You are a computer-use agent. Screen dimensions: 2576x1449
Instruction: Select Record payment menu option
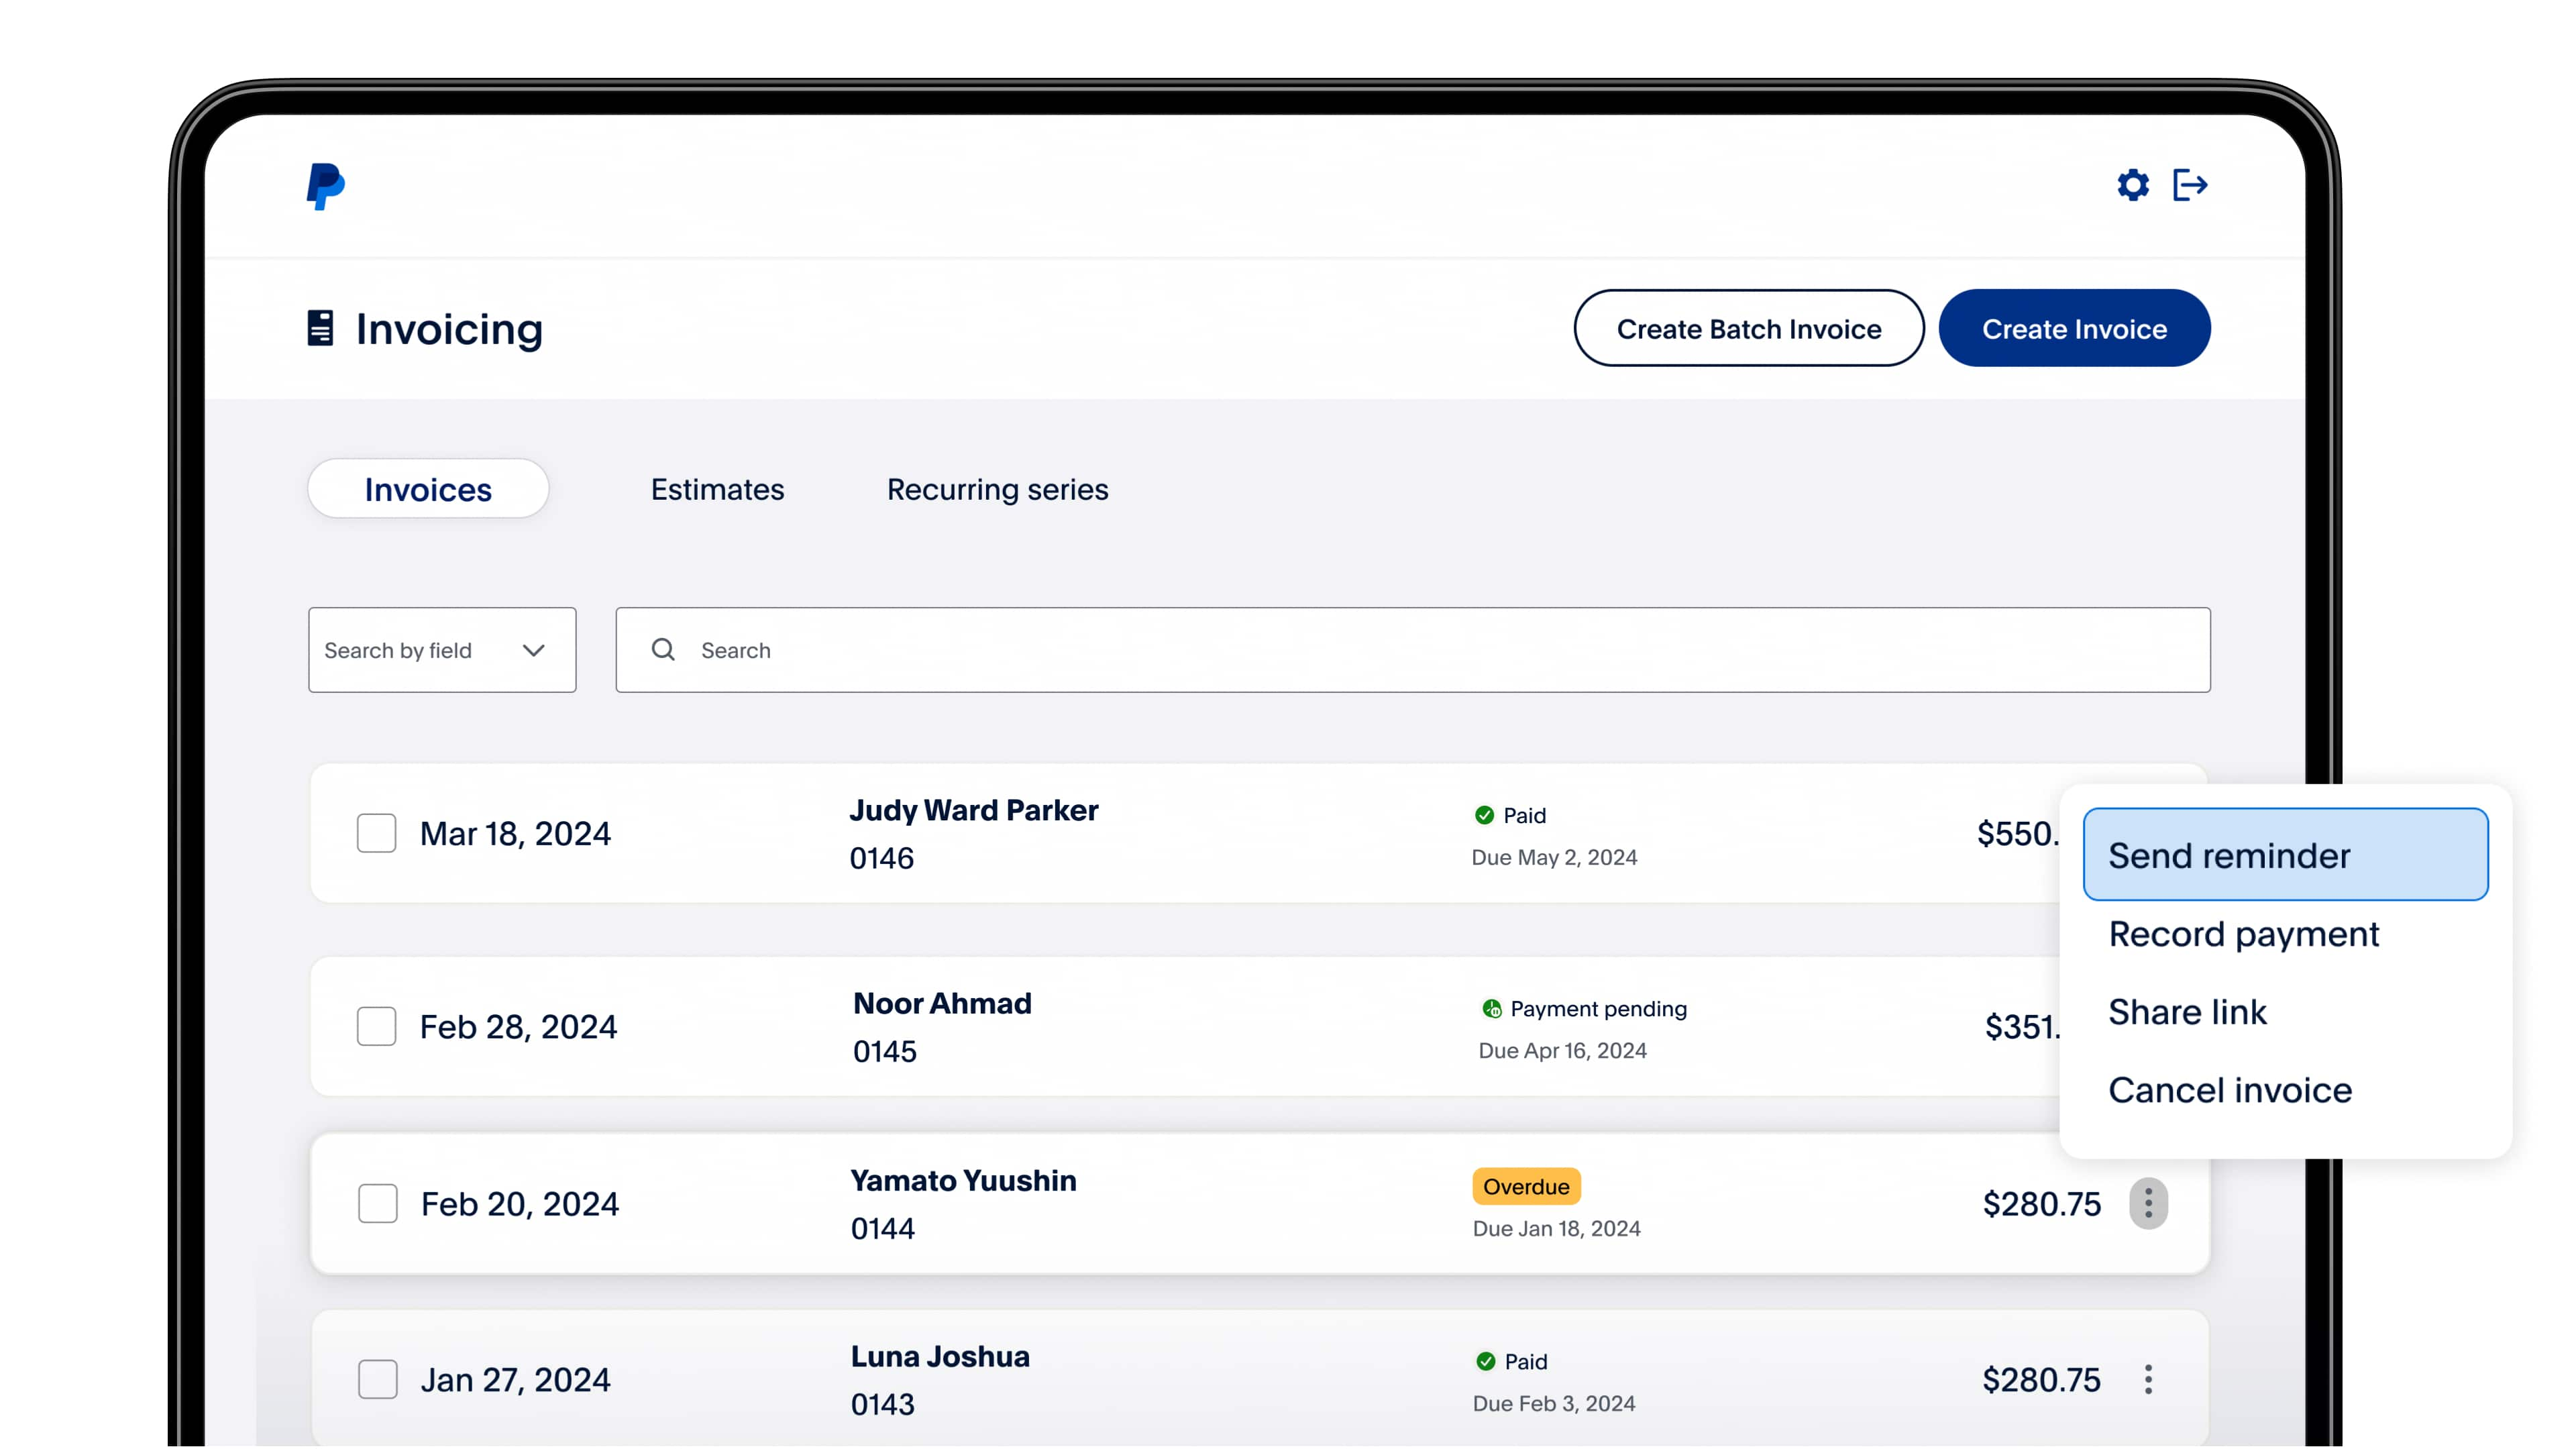2243,934
